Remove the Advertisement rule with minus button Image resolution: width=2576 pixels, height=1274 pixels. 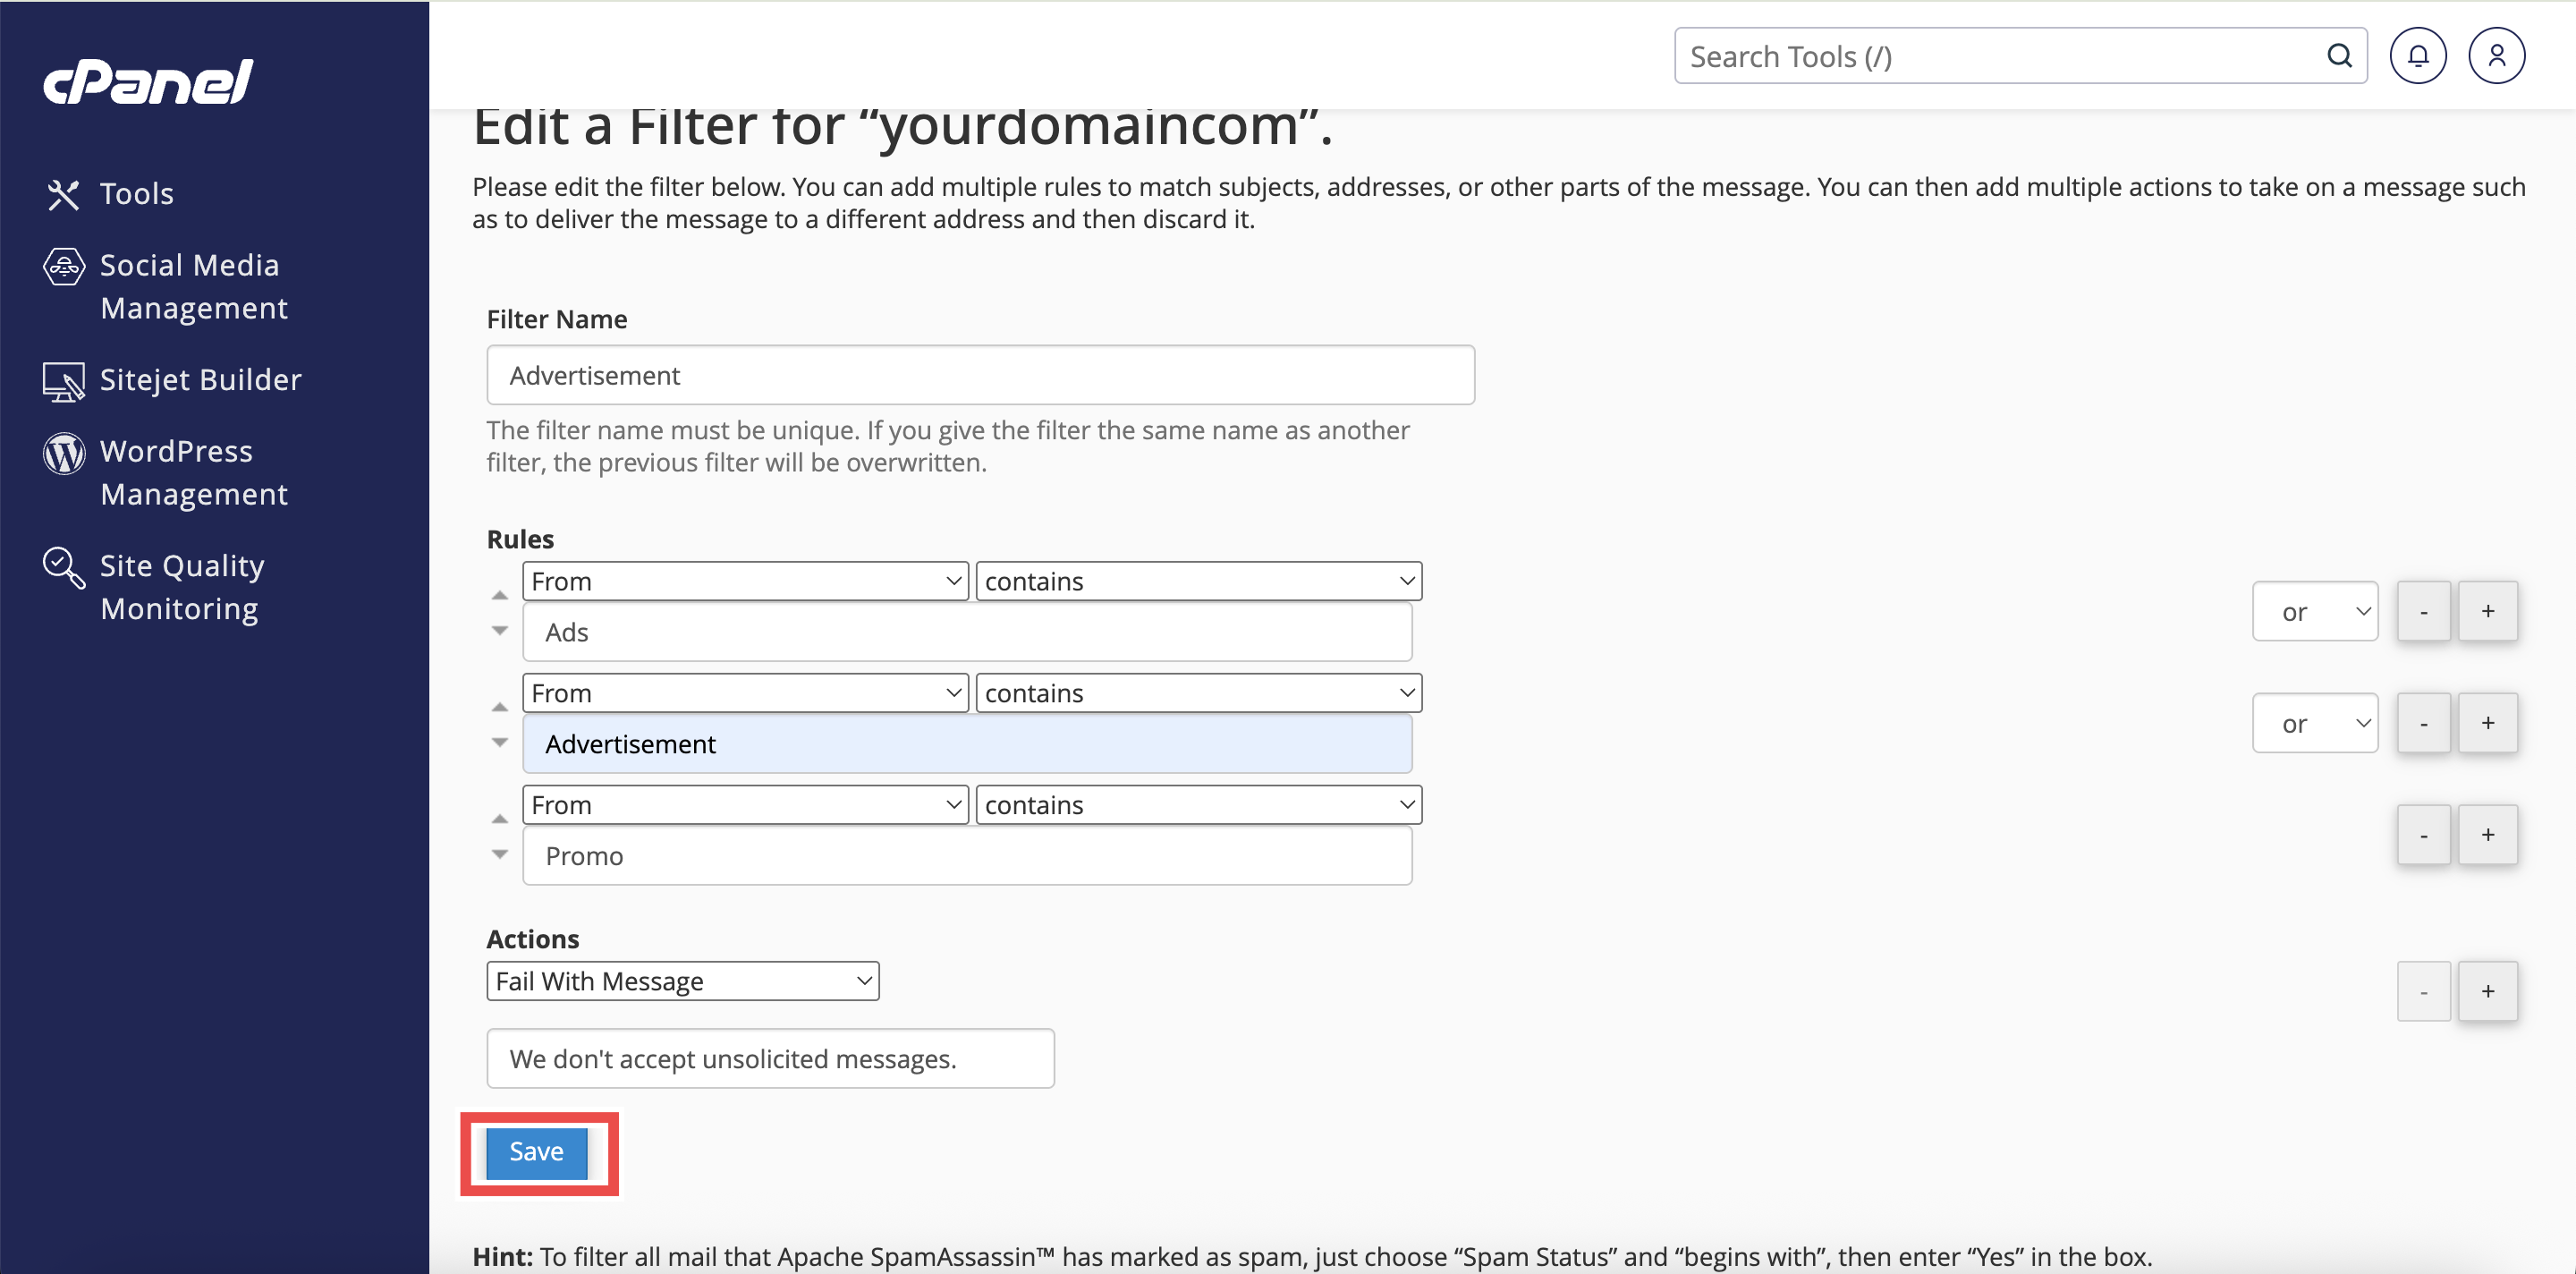(2423, 723)
